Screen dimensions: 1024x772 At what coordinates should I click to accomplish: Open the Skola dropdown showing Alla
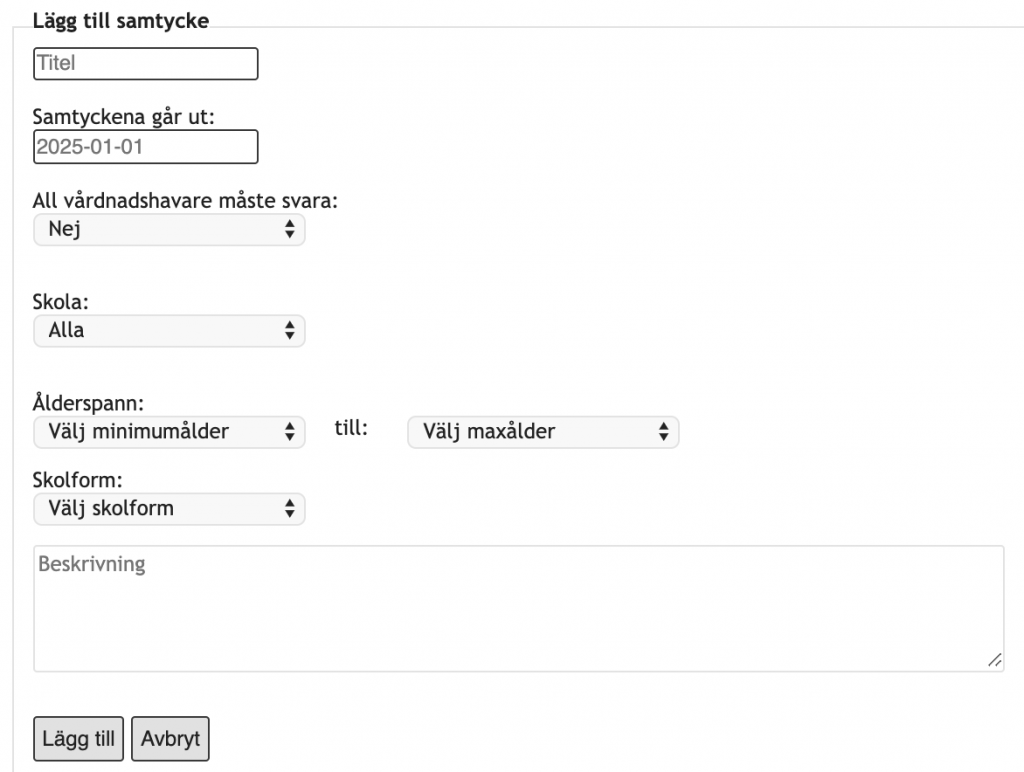169,330
